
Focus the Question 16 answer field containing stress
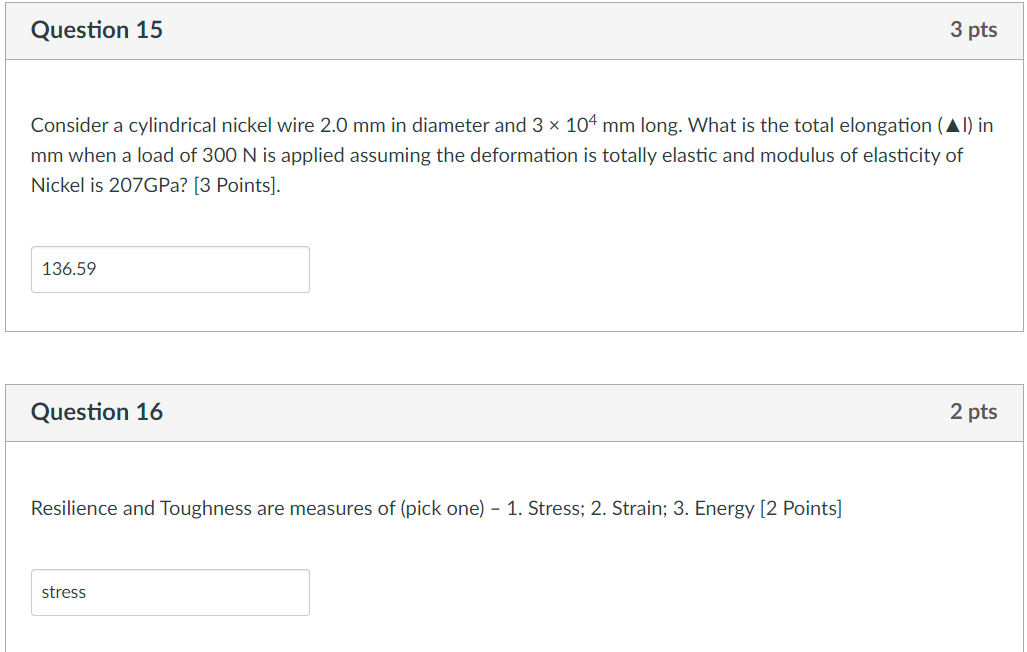[x=170, y=592]
